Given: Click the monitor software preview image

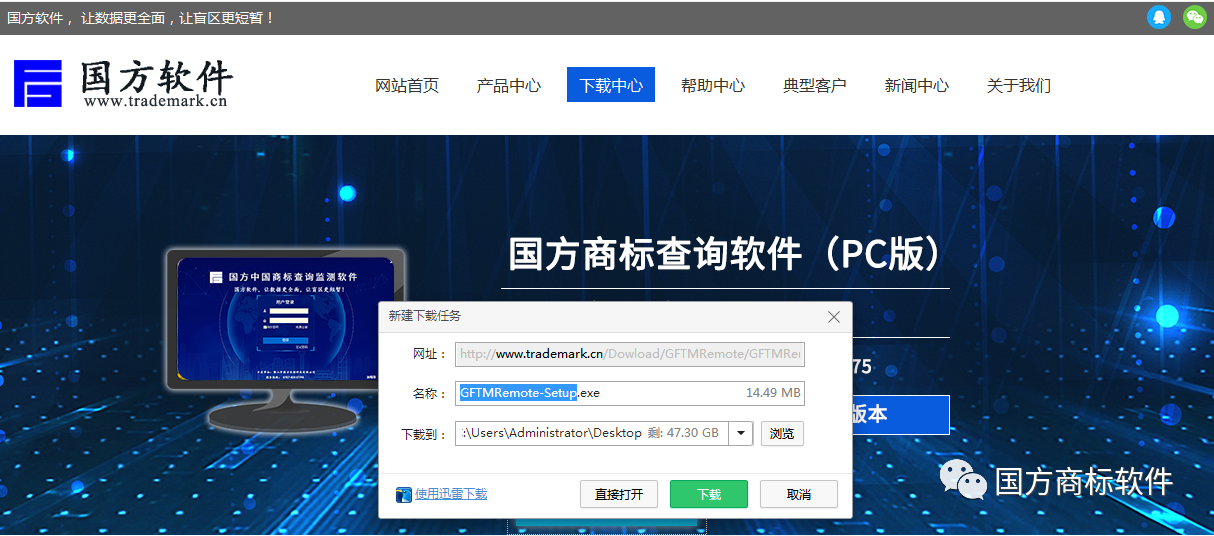Looking at the screenshot, I should tap(284, 339).
